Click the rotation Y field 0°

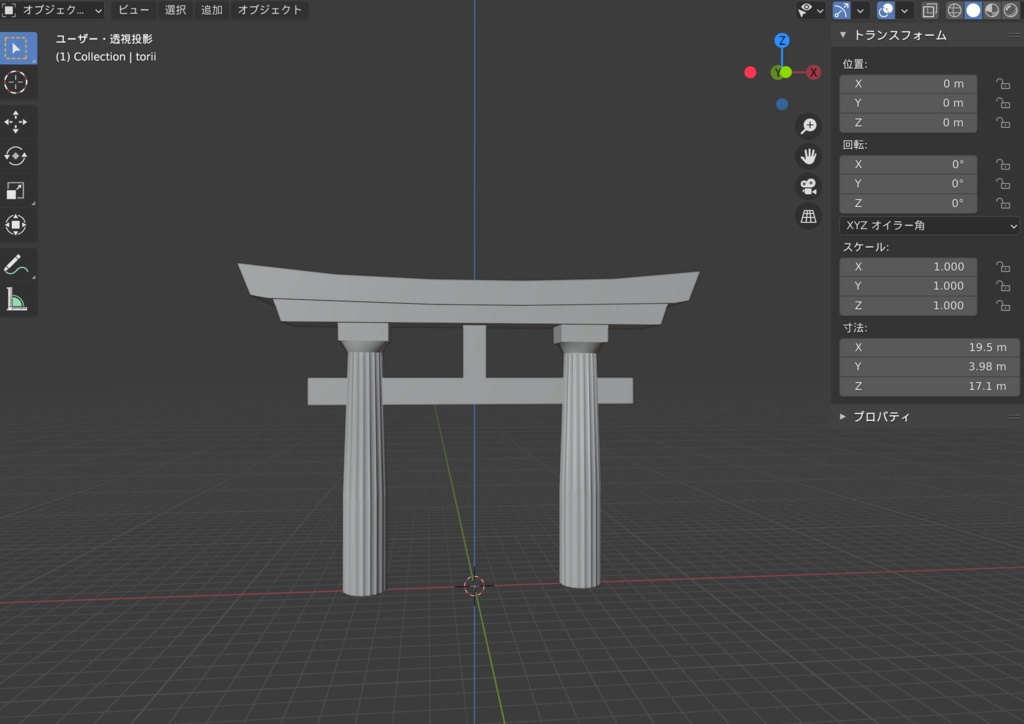[x=908, y=184]
